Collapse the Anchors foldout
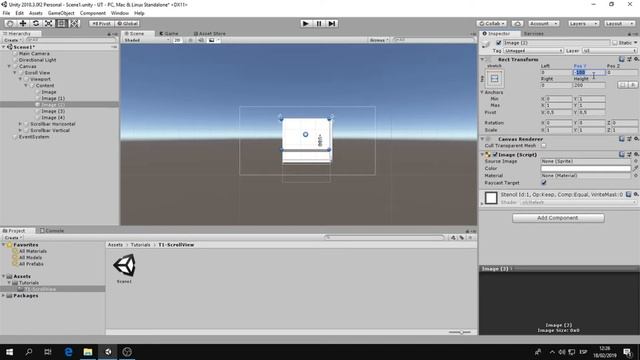This screenshot has width=640, height=360. click(482, 92)
